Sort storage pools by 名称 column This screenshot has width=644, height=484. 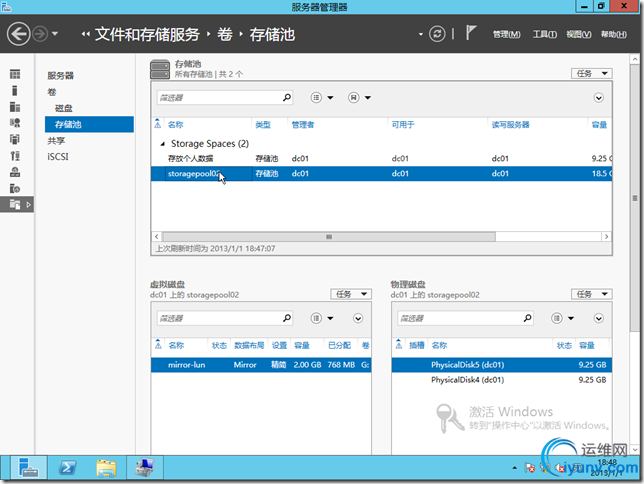tap(175, 125)
